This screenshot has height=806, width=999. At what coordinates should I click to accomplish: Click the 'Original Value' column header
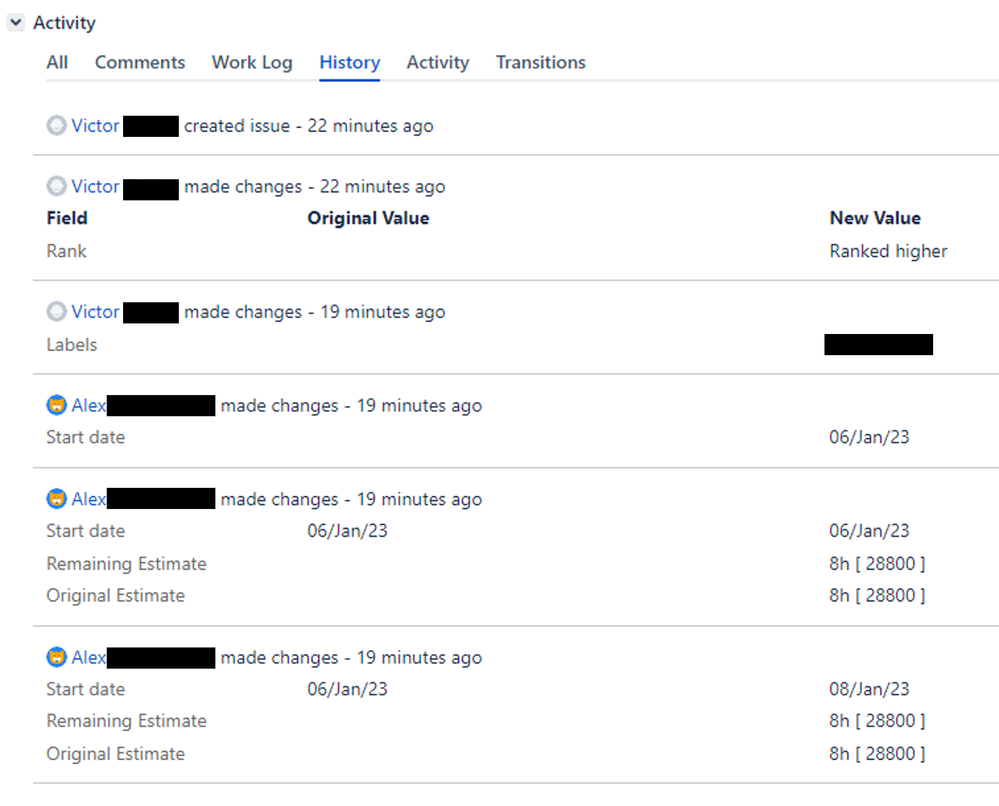(x=368, y=218)
